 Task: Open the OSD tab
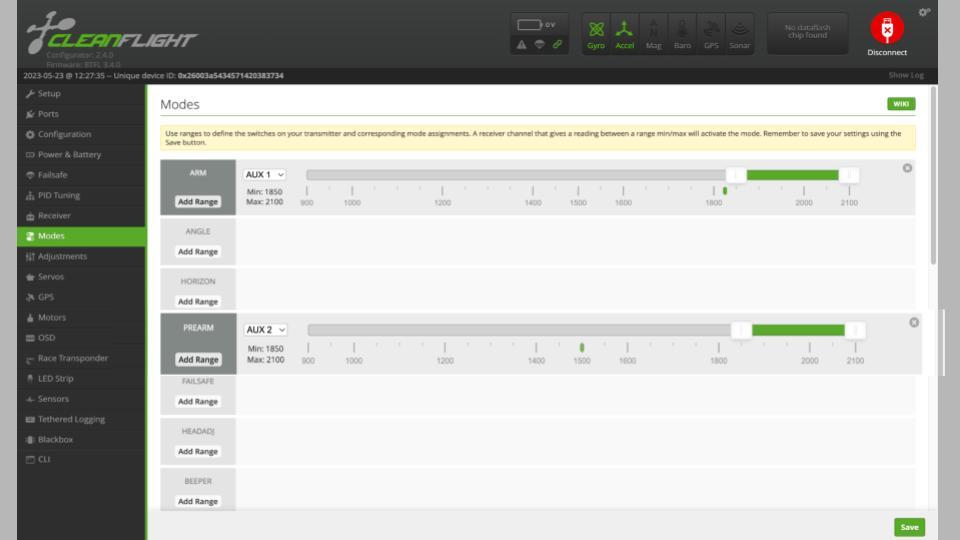81,338
